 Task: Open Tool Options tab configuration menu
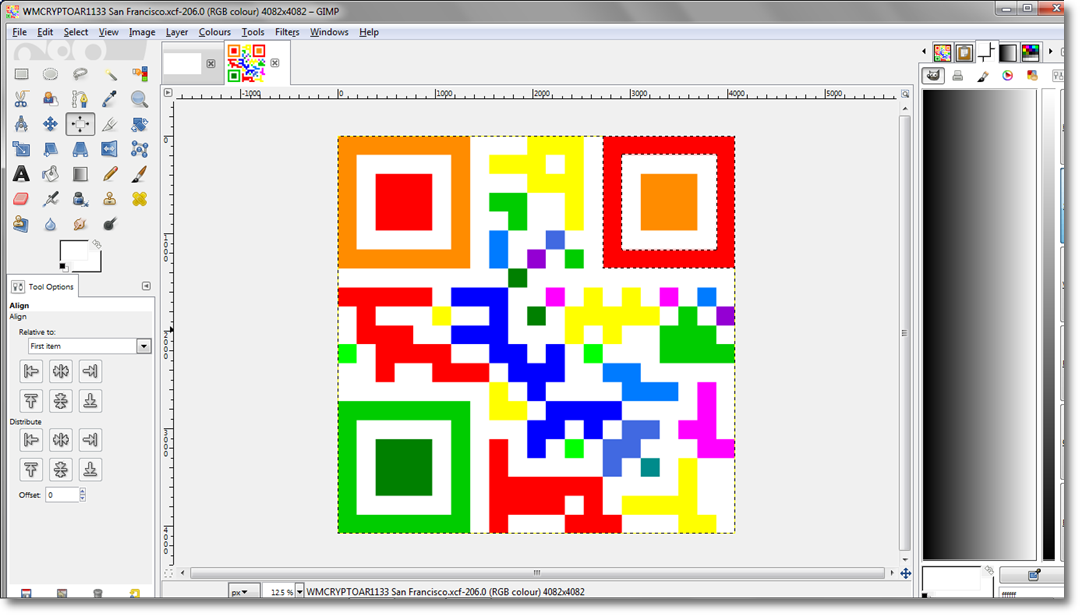coord(146,286)
